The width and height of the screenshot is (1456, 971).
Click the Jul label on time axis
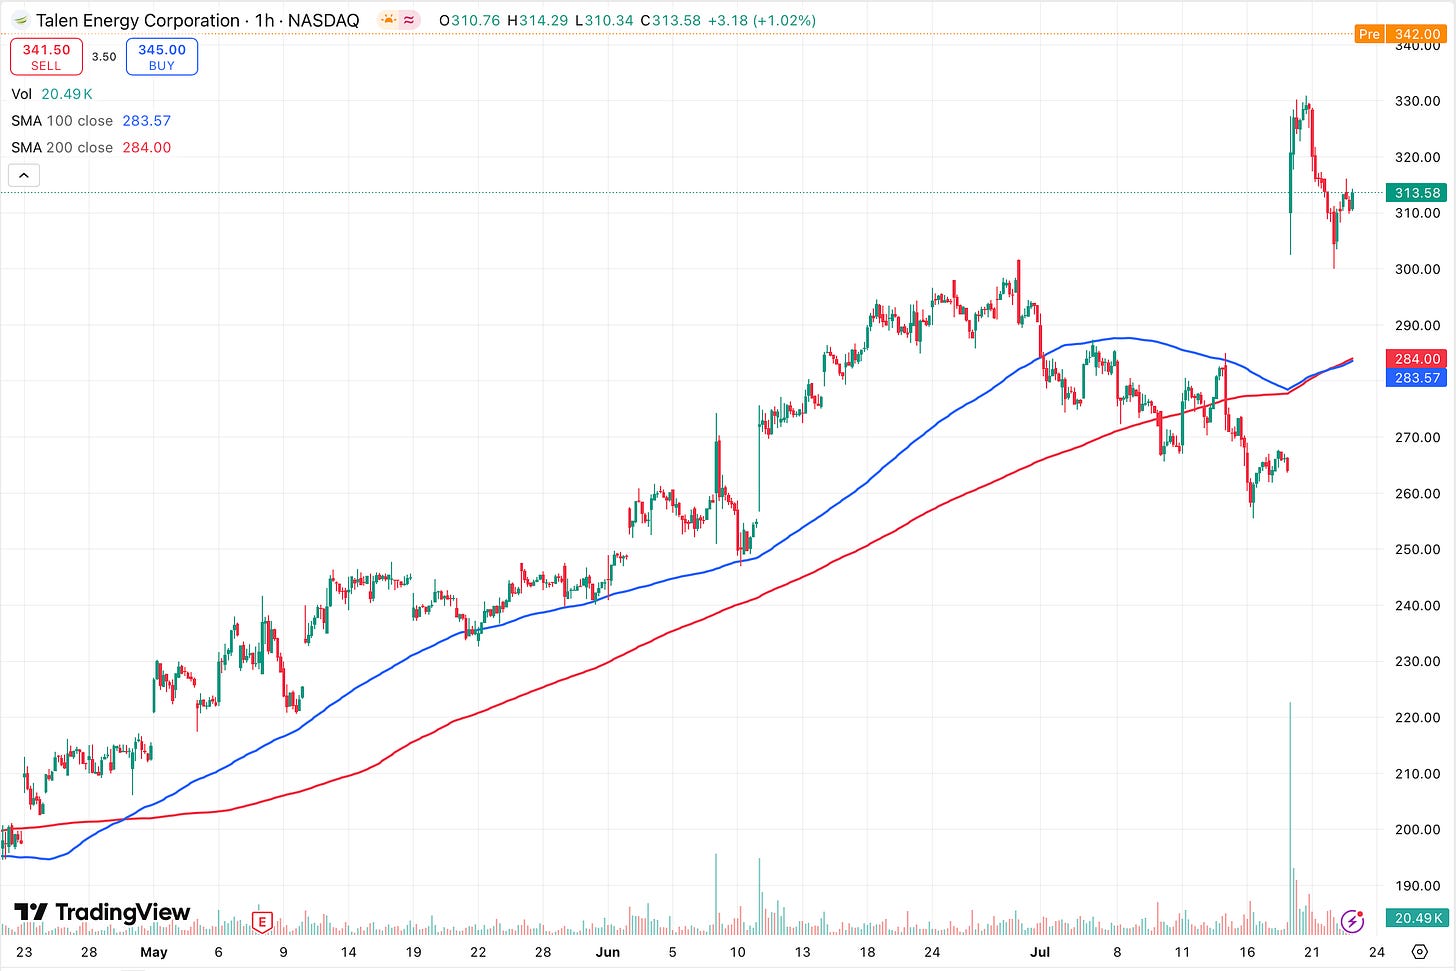point(1041,952)
